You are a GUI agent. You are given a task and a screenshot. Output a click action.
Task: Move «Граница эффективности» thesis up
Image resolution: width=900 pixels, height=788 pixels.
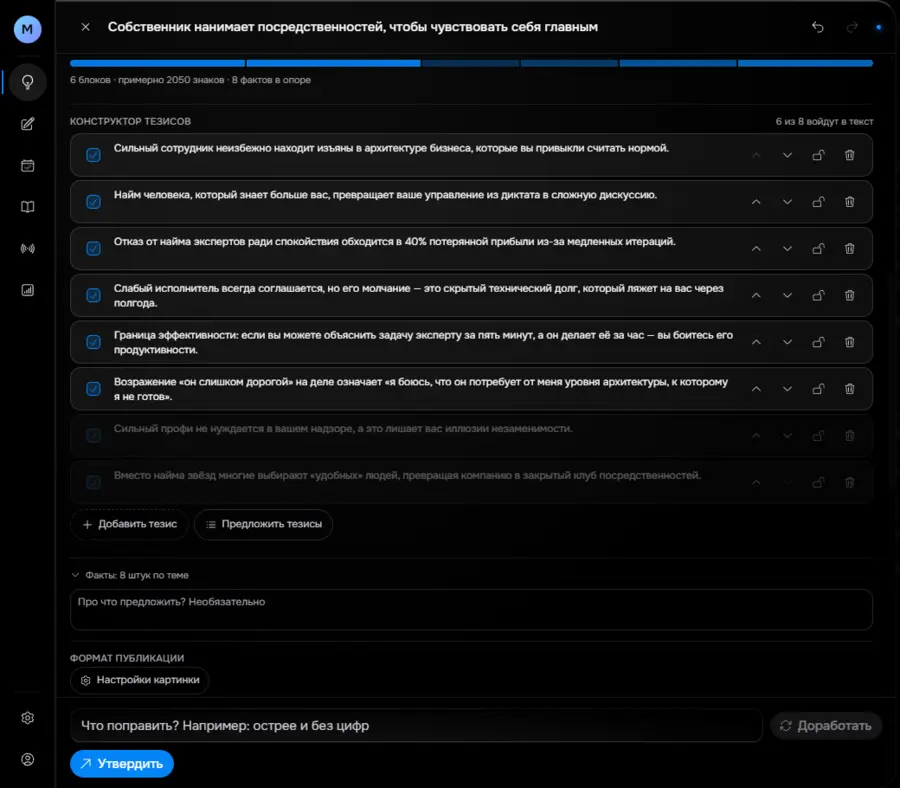pos(757,342)
